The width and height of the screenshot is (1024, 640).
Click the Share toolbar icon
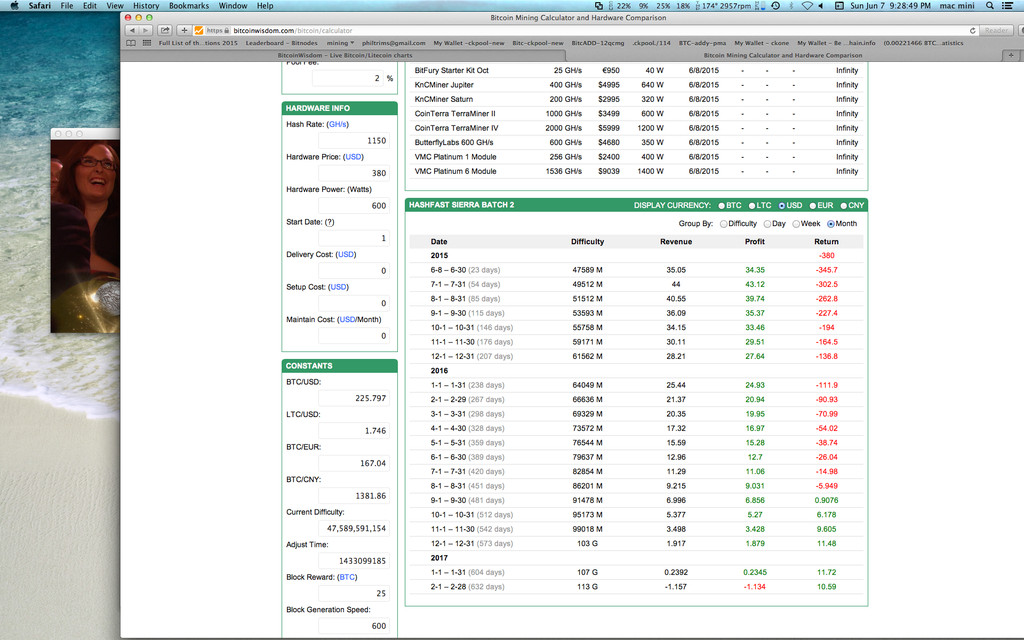[x=165, y=30]
